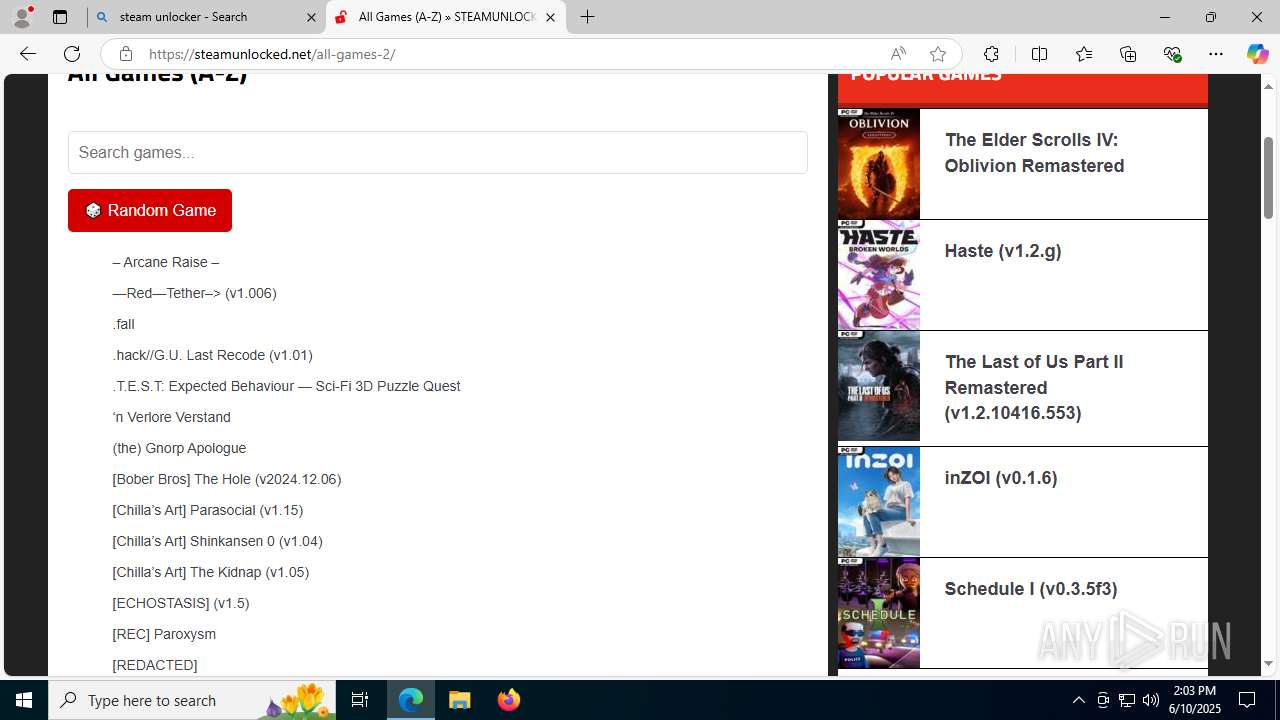Image resolution: width=1280 pixels, height=720 pixels.
Task: Open 'n Verlore Verstand game link
Action: (x=171, y=417)
